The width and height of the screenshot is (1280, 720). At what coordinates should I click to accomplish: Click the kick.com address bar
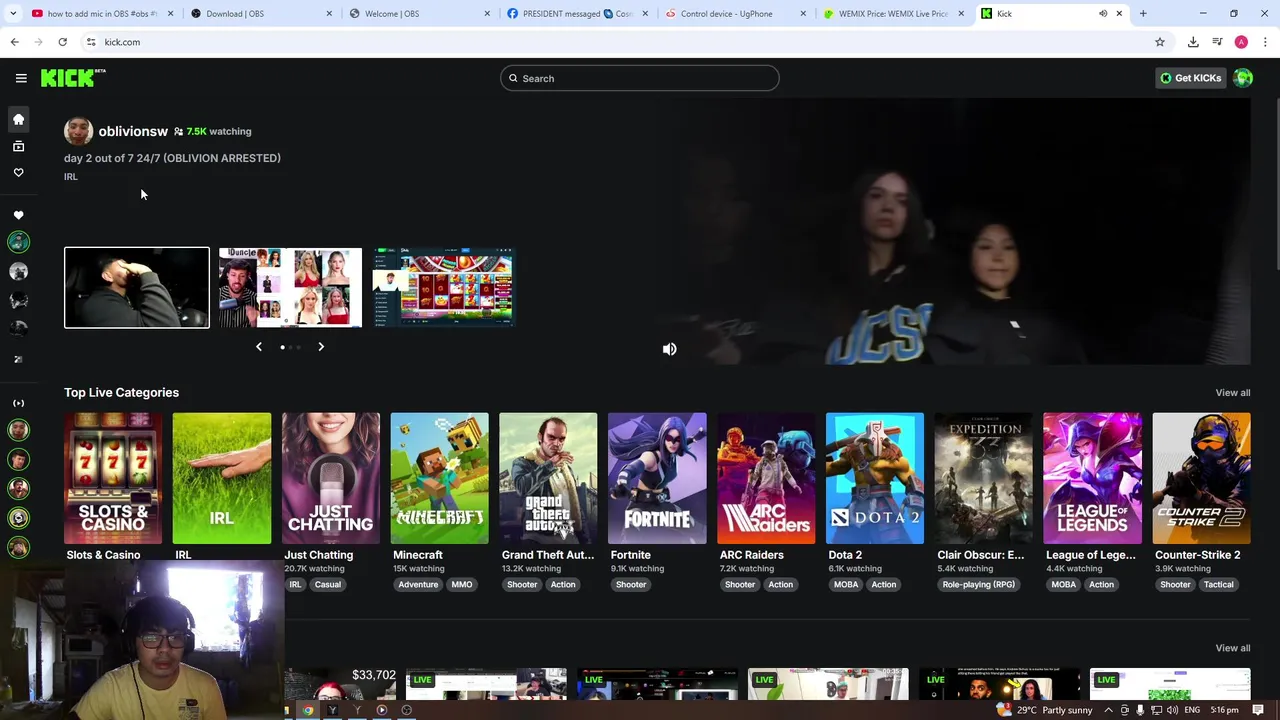(620, 42)
